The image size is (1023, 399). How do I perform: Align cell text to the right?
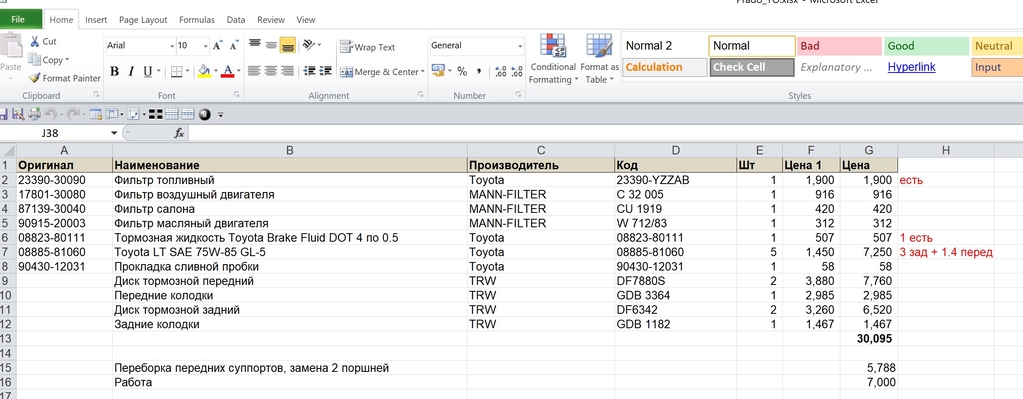pos(287,71)
